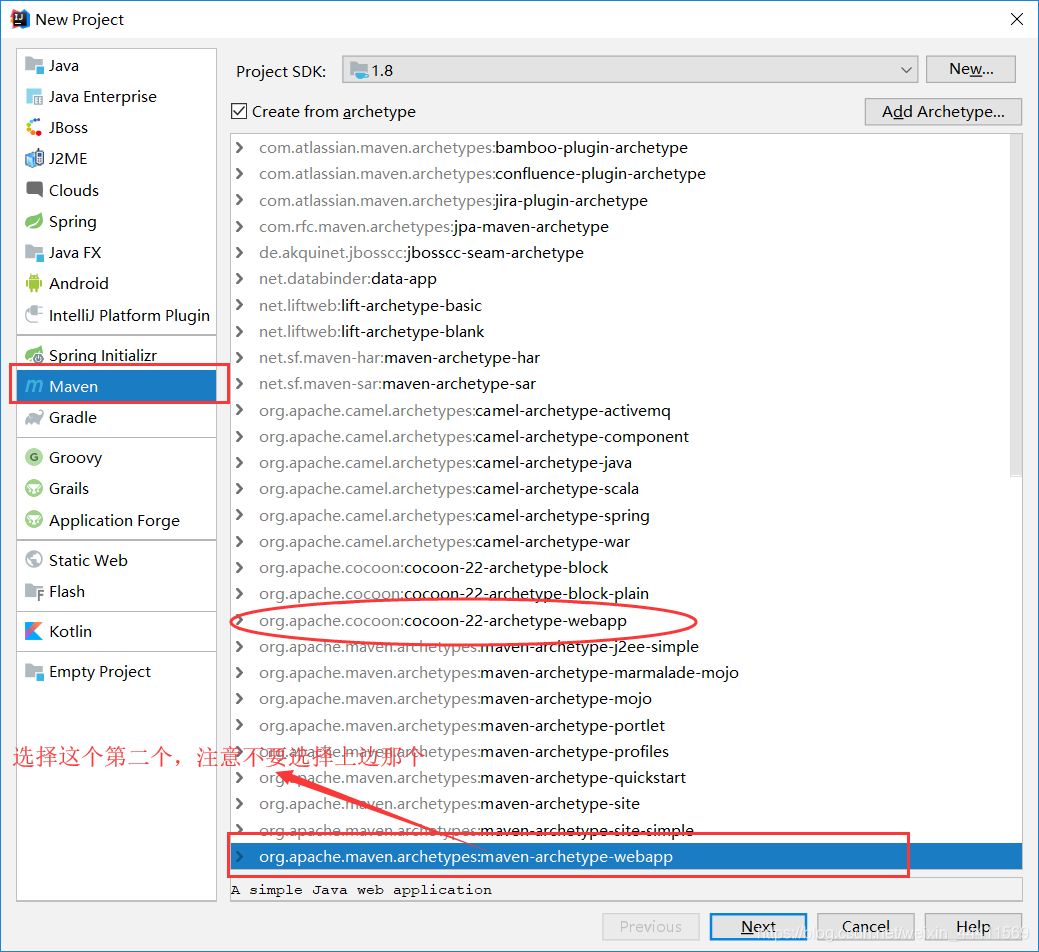
Task: Select maven-archetype-portlet entry
Action: point(462,725)
